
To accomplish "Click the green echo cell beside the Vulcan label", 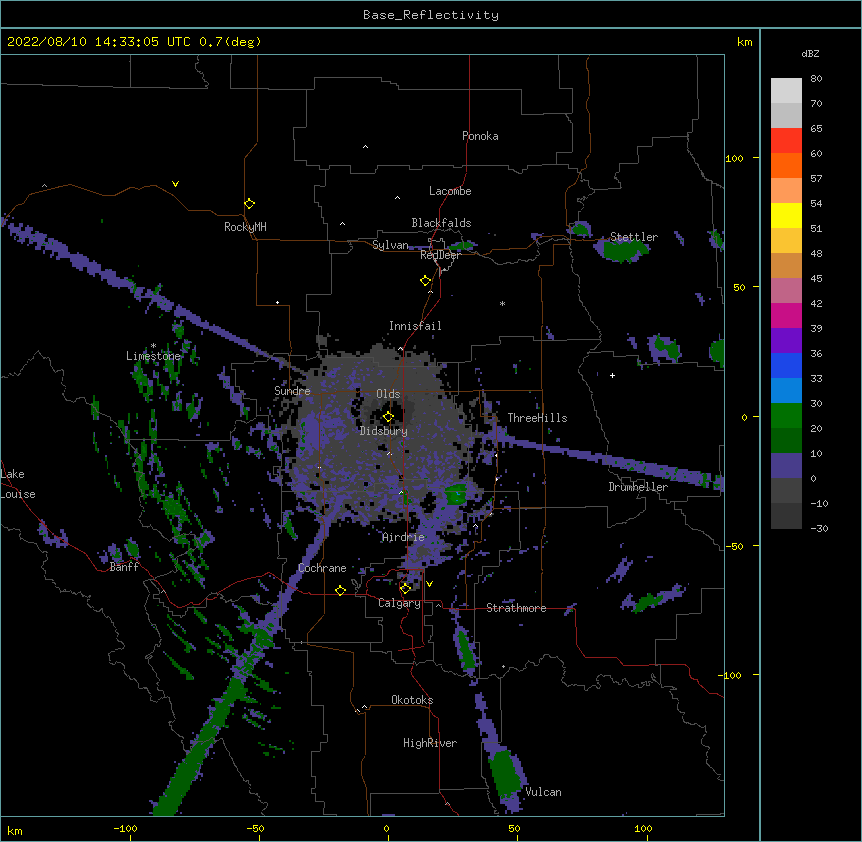I will 506,772.
